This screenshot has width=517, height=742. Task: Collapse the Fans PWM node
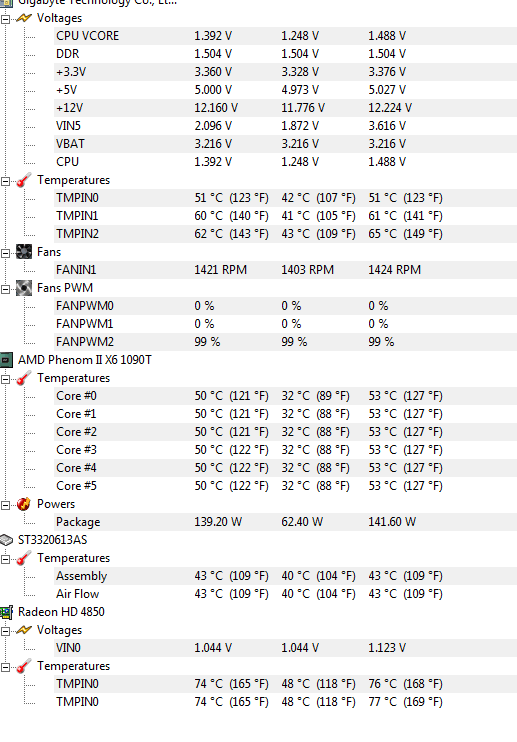(x=5, y=289)
